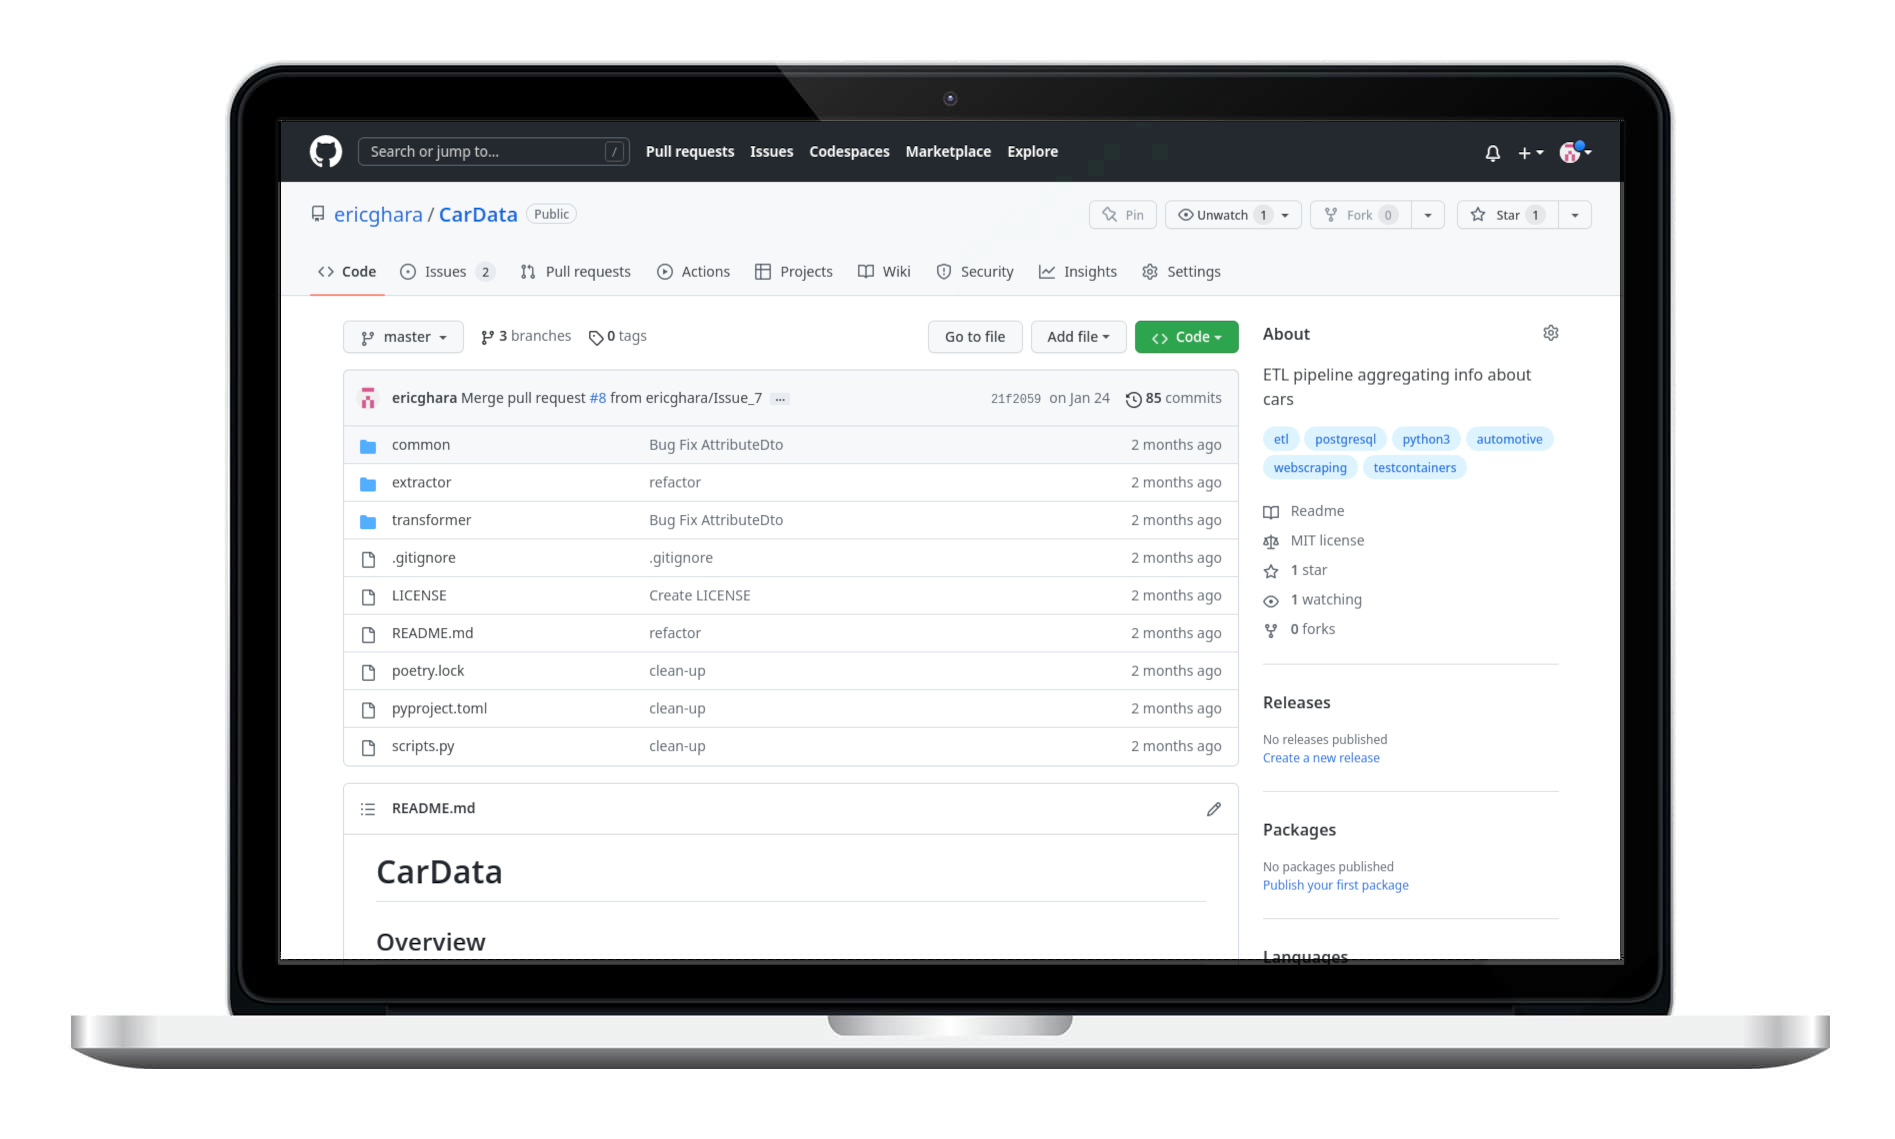Screen dimensions: 1895x1139
Task: Click the Readme book icon in About
Action: pos(1271,512)
